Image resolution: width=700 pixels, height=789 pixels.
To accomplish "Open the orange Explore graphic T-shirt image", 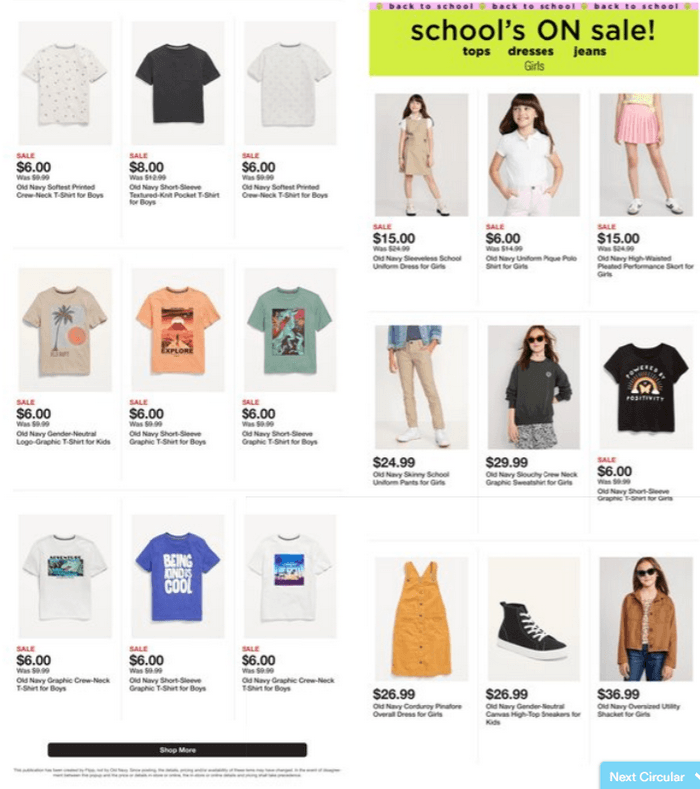I will (178, 330).
